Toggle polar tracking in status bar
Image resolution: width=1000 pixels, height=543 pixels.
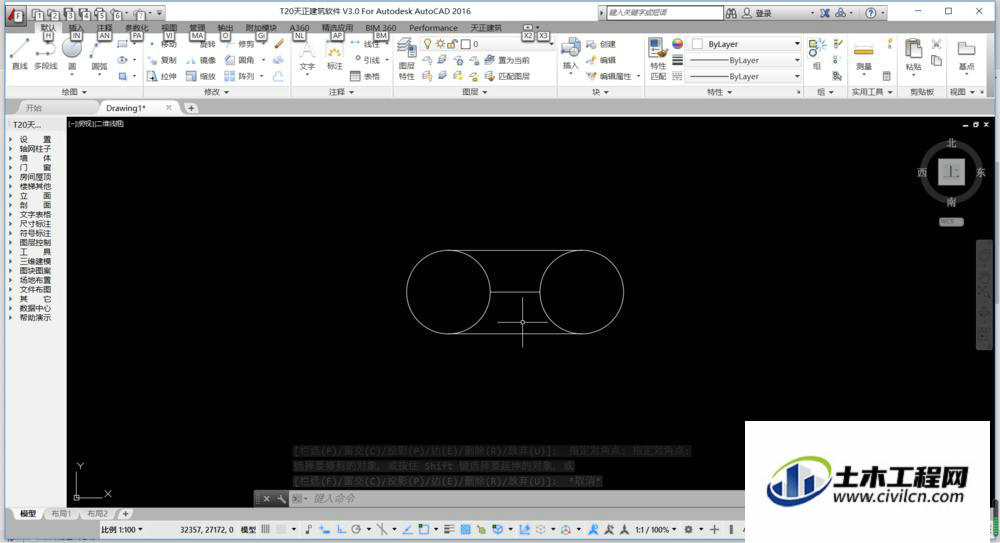(x=356, y=529)
